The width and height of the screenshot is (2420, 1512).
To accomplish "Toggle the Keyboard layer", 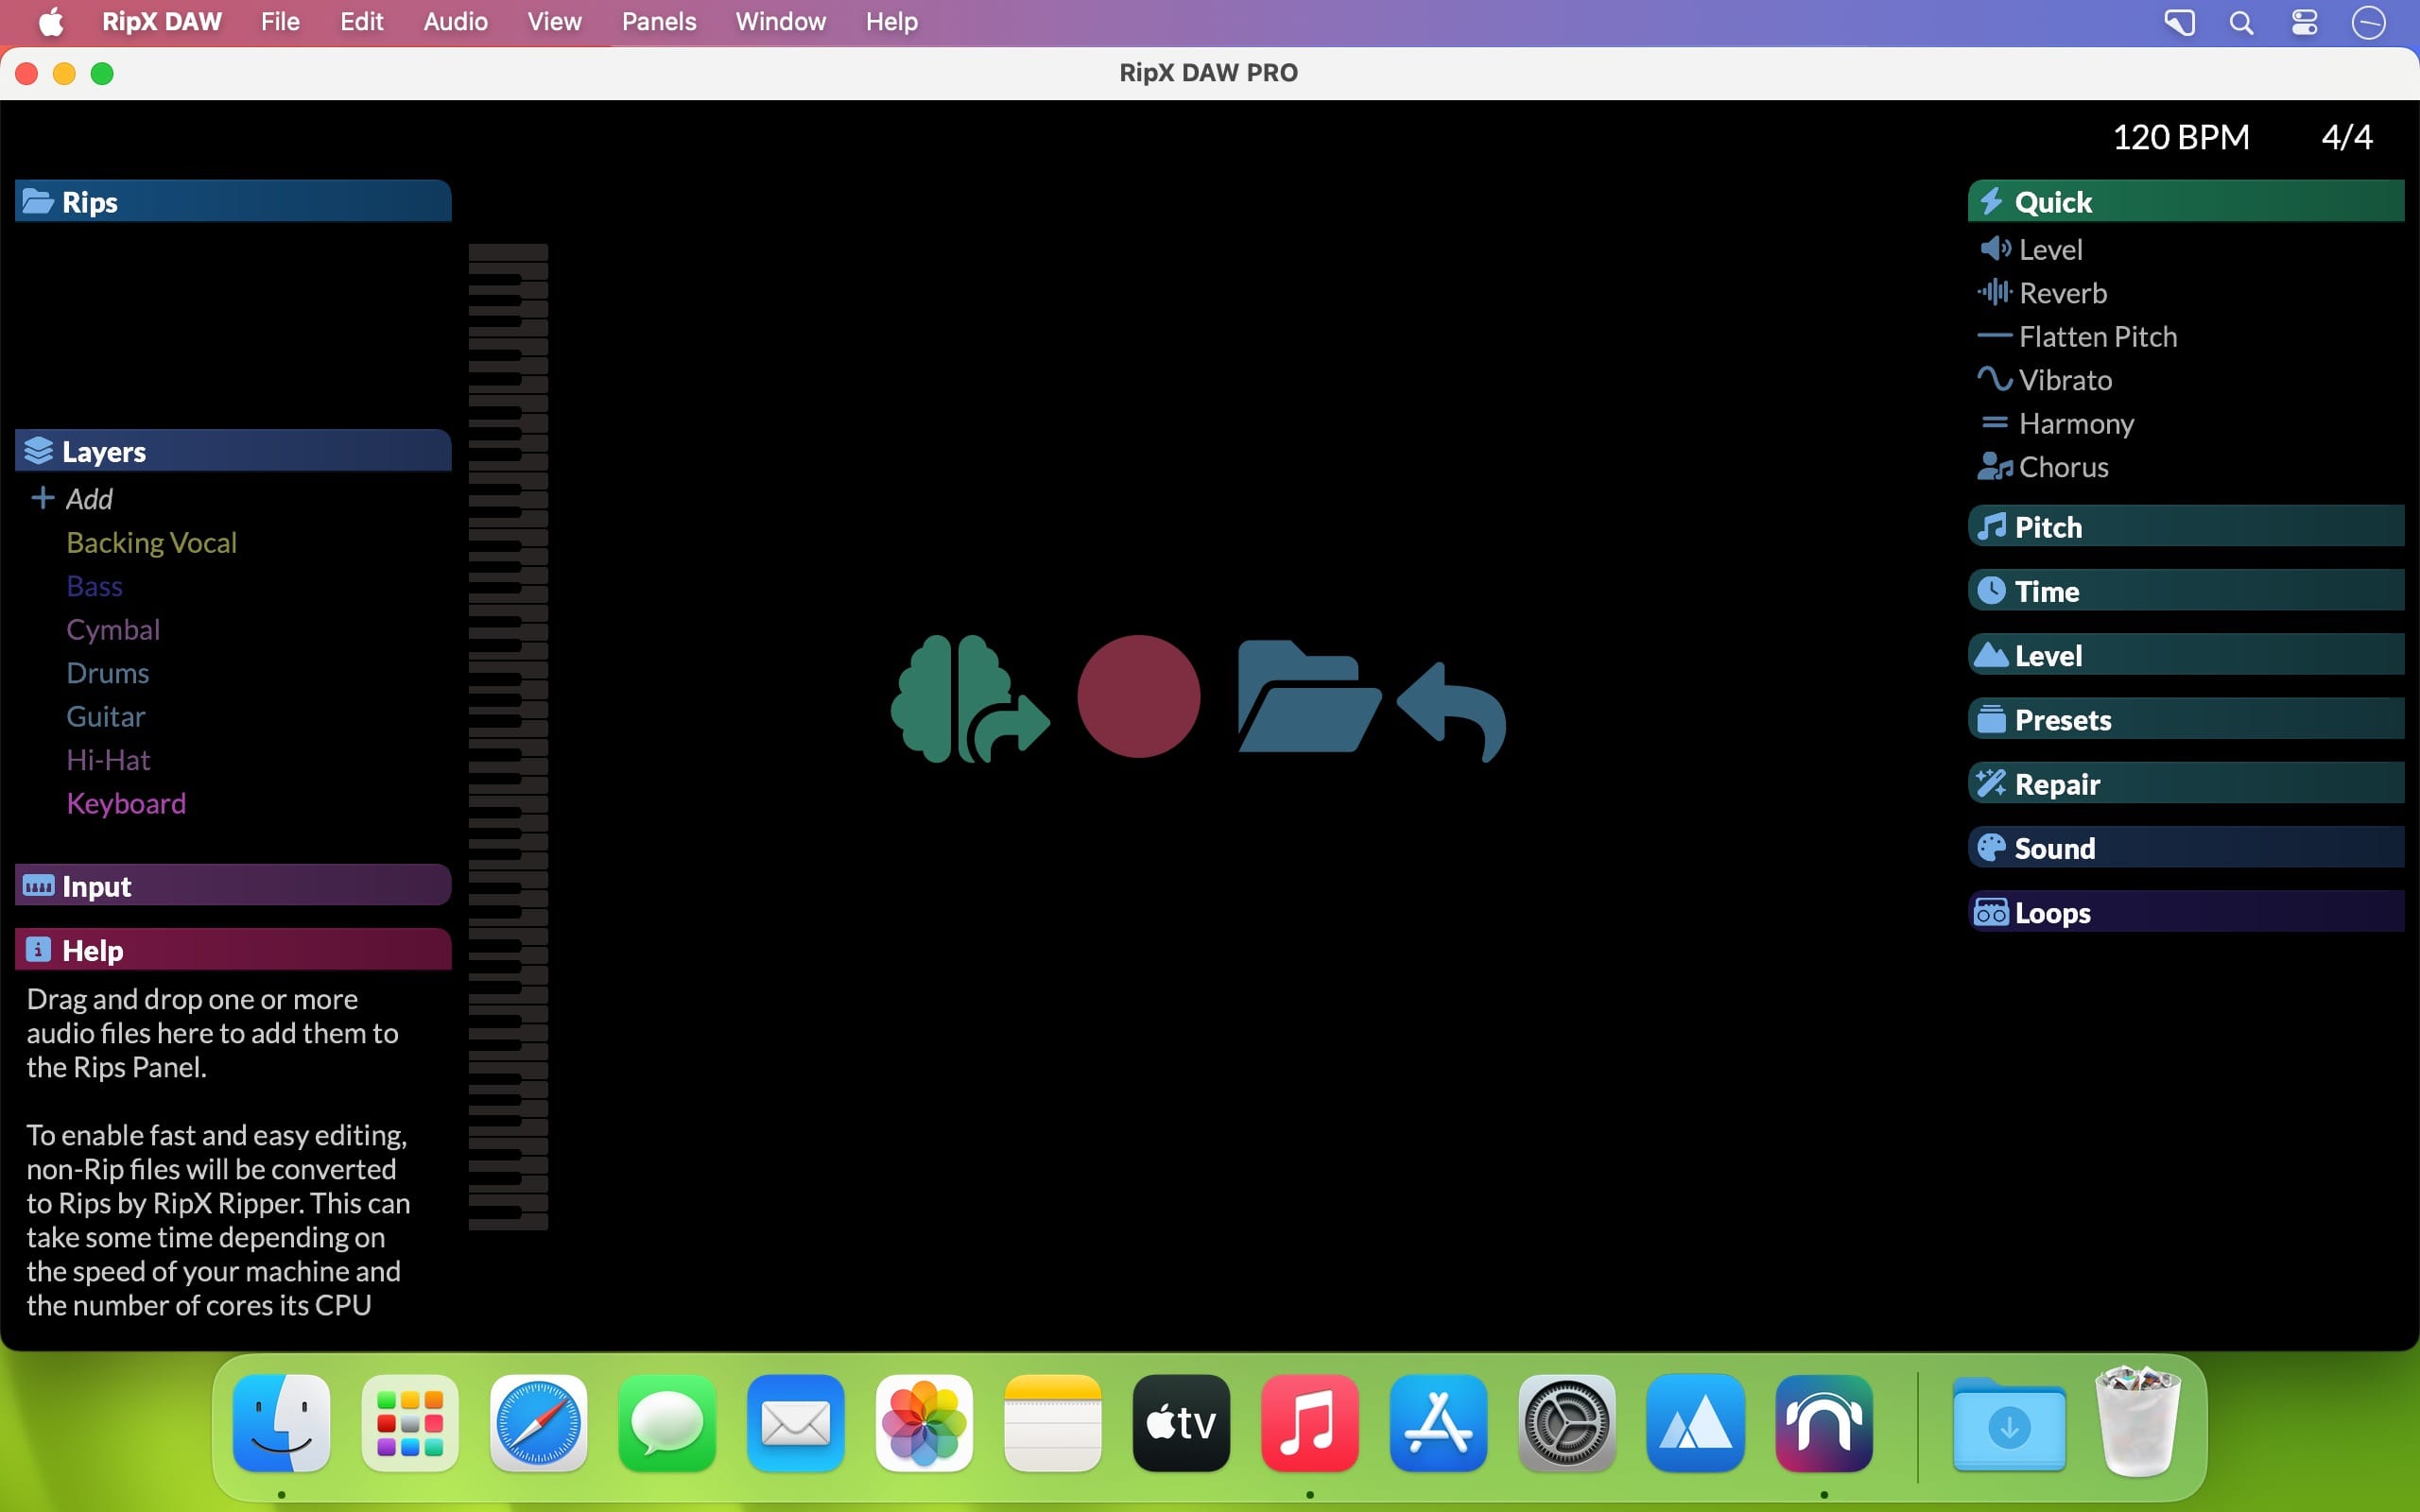I will click(126, 803).
